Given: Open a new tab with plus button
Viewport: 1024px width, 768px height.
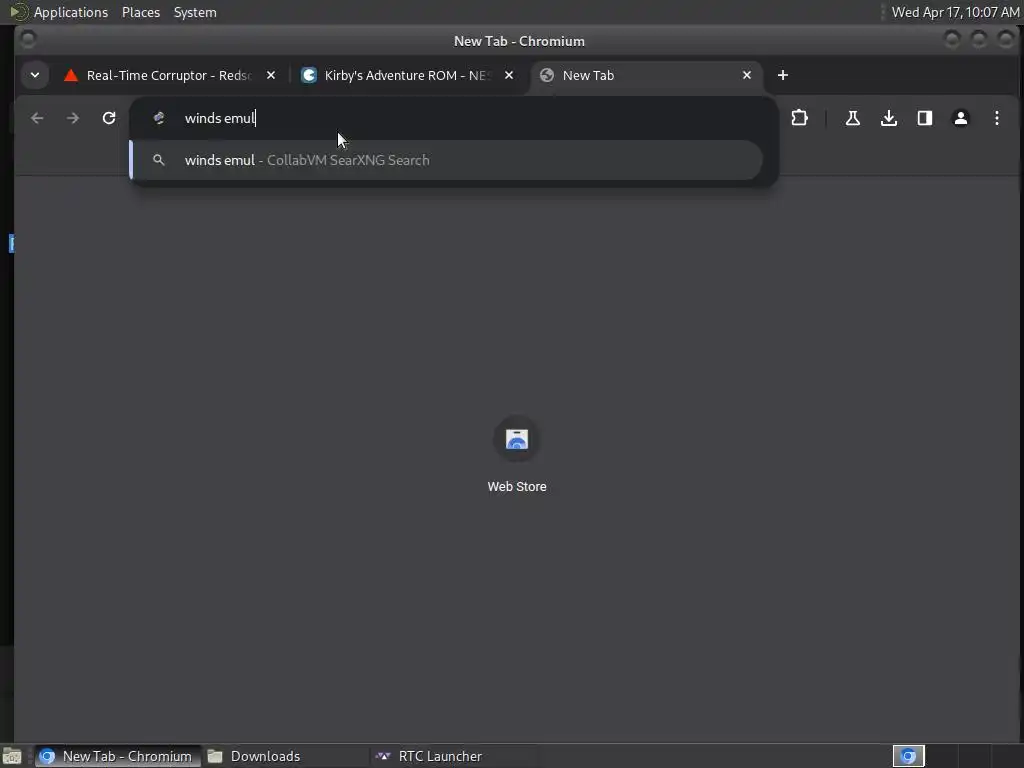Looking at the screenshot, I should tap(782, 75).
